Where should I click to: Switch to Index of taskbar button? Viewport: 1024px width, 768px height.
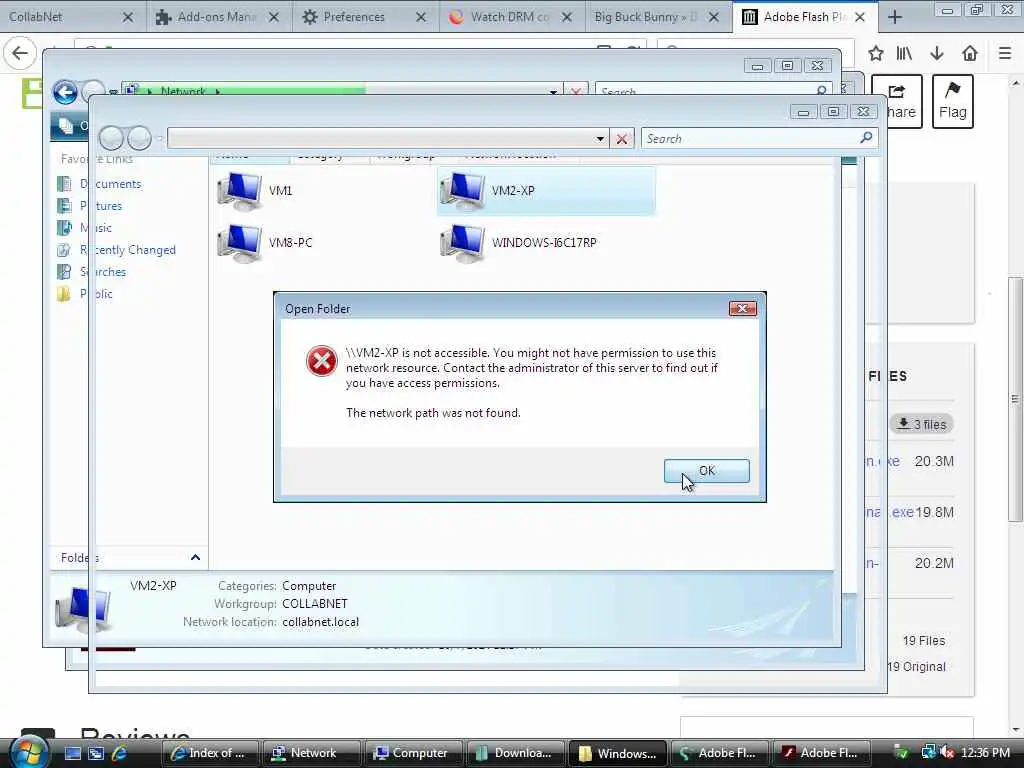pyautogui.click(x=210, y=753)
